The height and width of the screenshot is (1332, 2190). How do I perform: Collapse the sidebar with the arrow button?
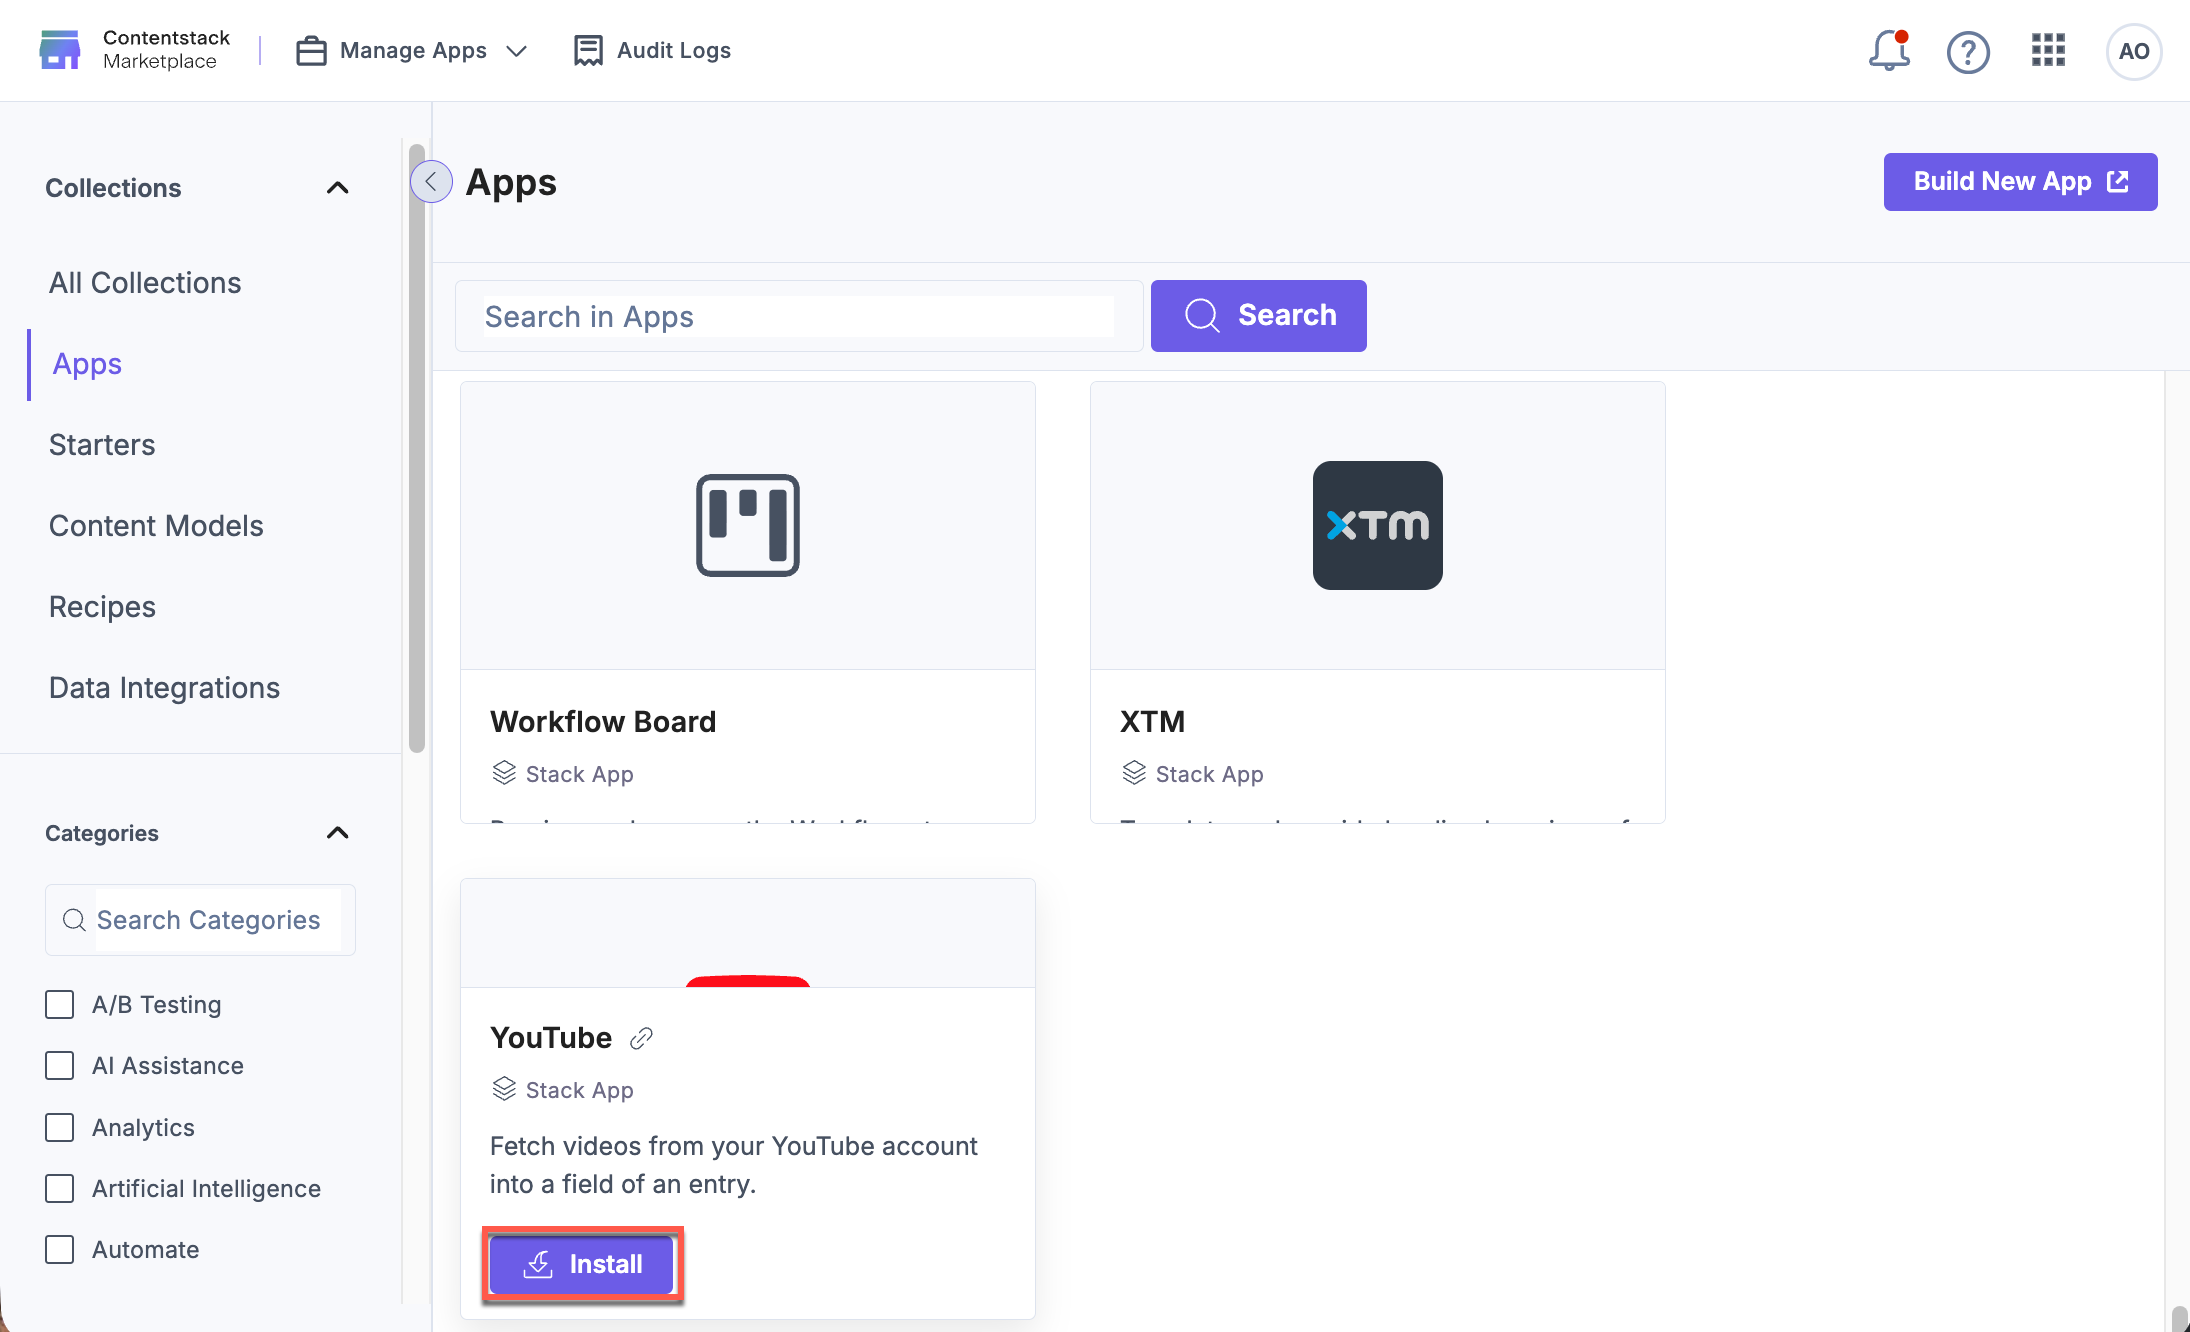tap(431, 182)
